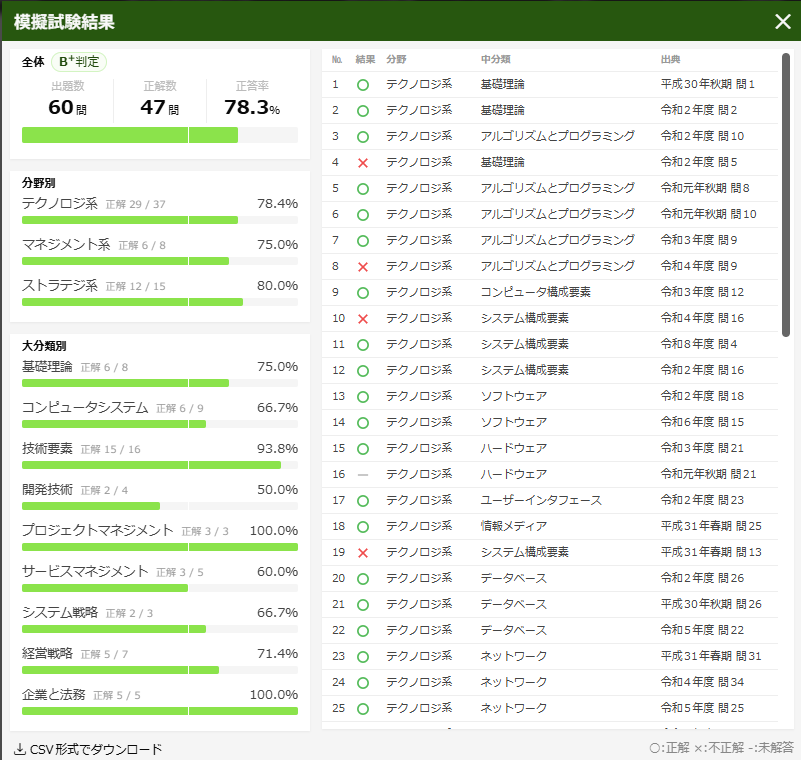Select the circle mark for question 13

click(363, 397)
